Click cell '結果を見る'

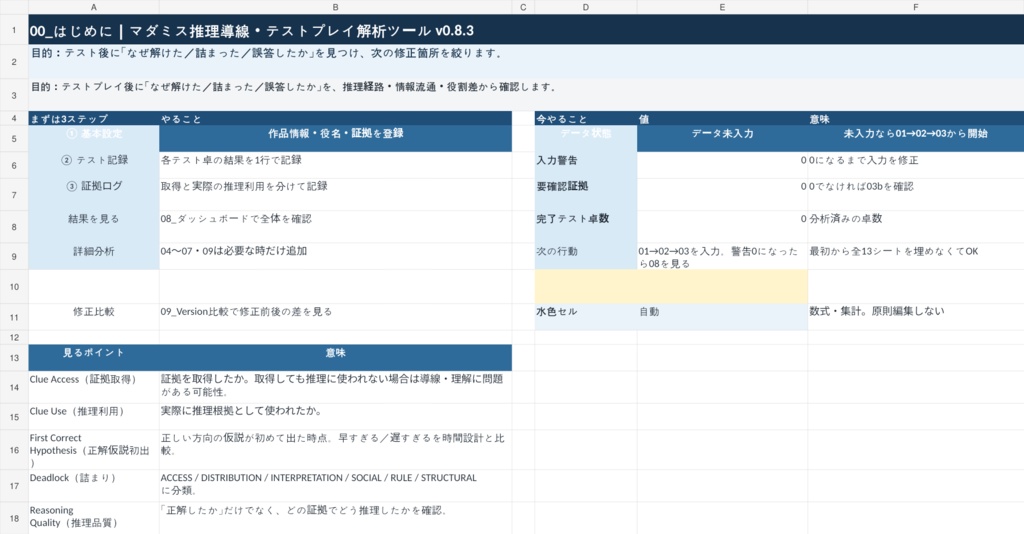pos(93,227)
